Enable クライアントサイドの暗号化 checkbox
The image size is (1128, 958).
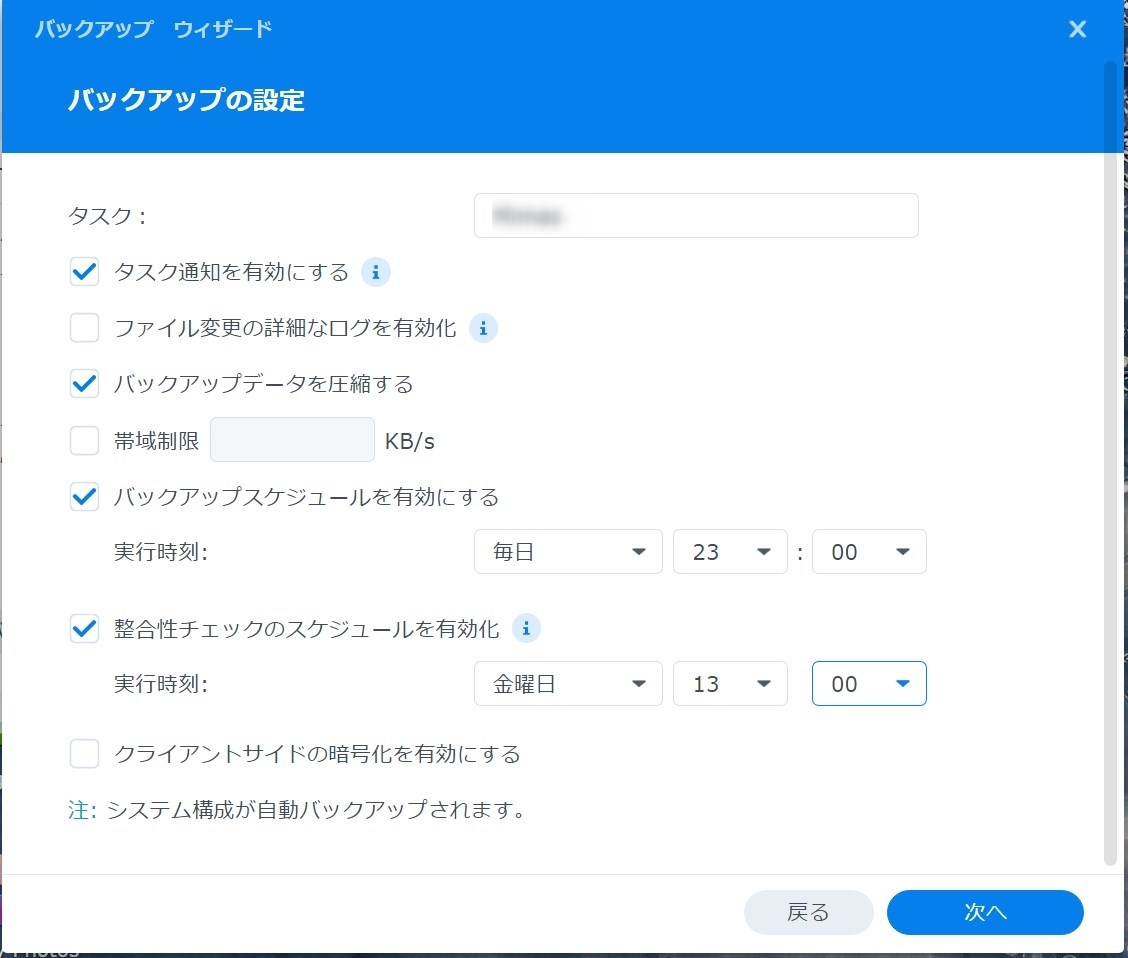click(85, 753)
